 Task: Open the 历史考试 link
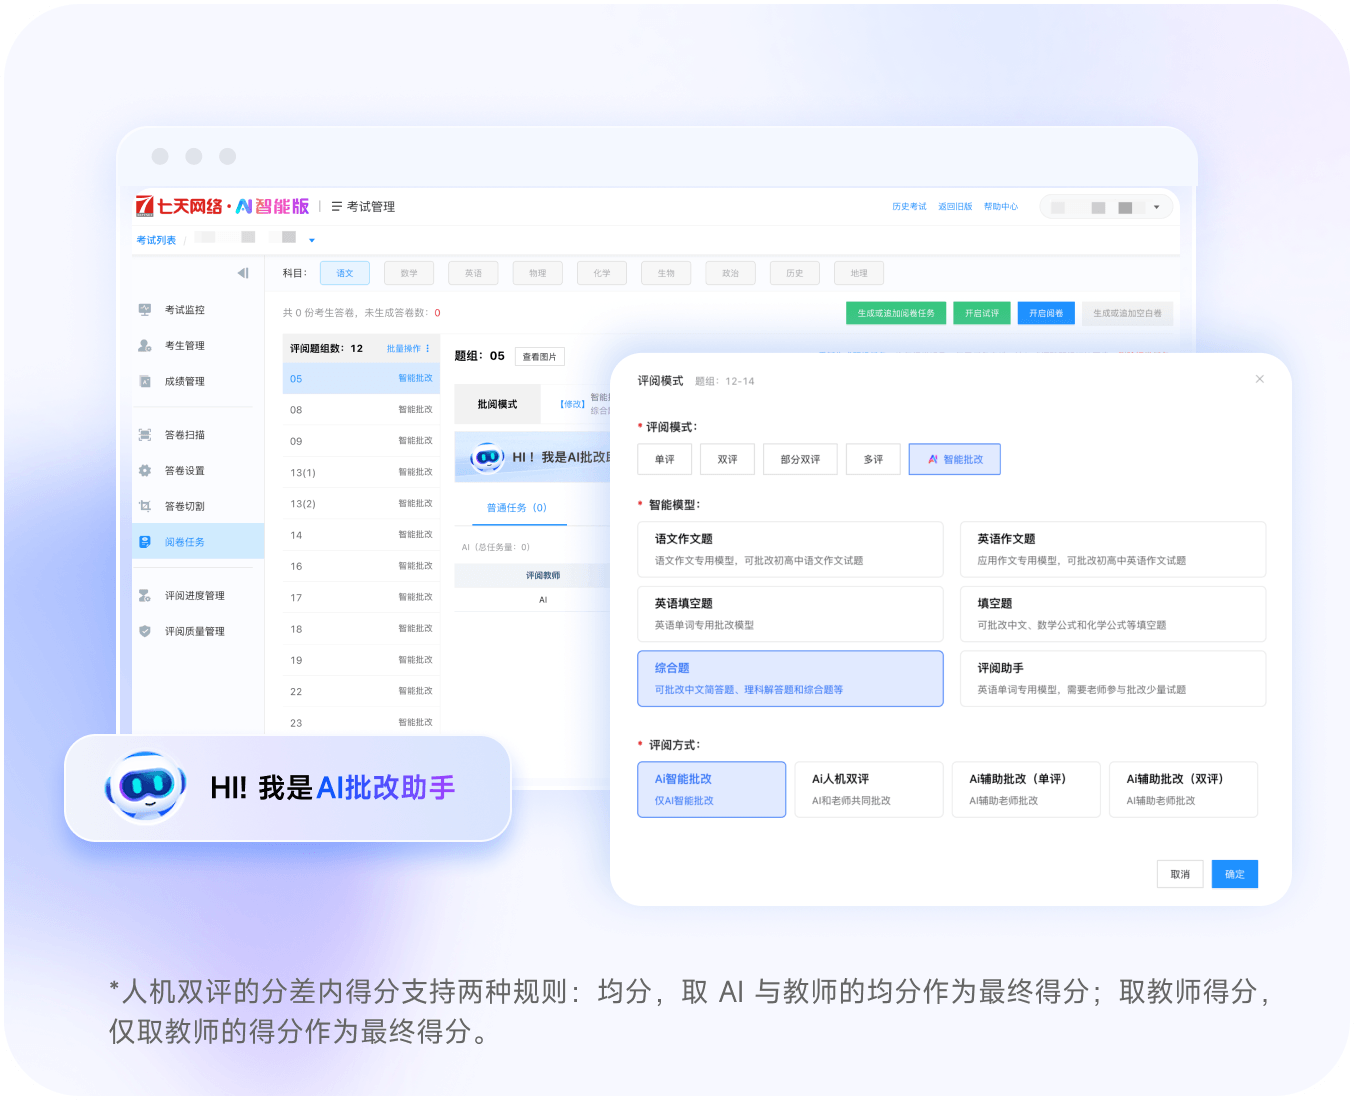[x=909, y=207]
